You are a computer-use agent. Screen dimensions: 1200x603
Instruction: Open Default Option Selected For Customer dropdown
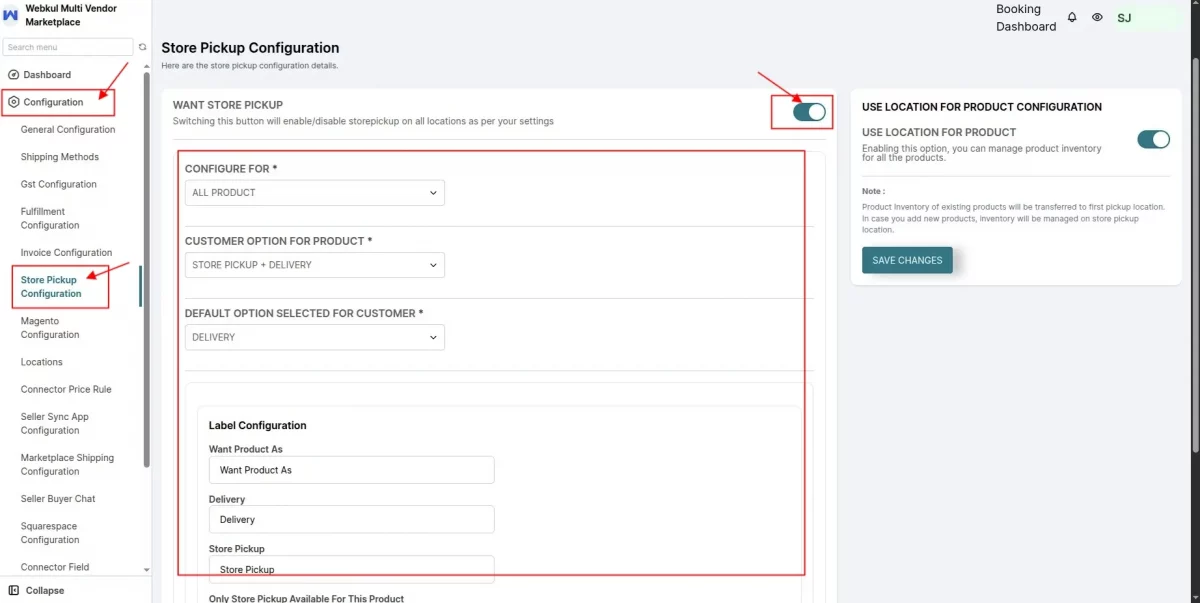pyautogui.click(x=315, y=337)
